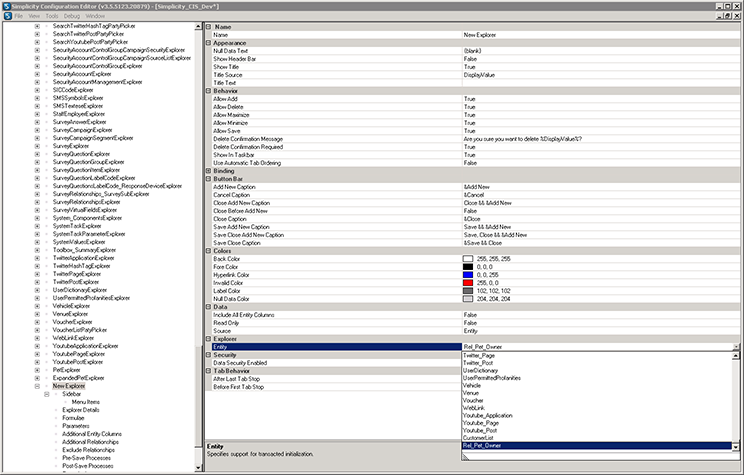
Task: Select the Explorer Details tree node
Action: point(81,410)
